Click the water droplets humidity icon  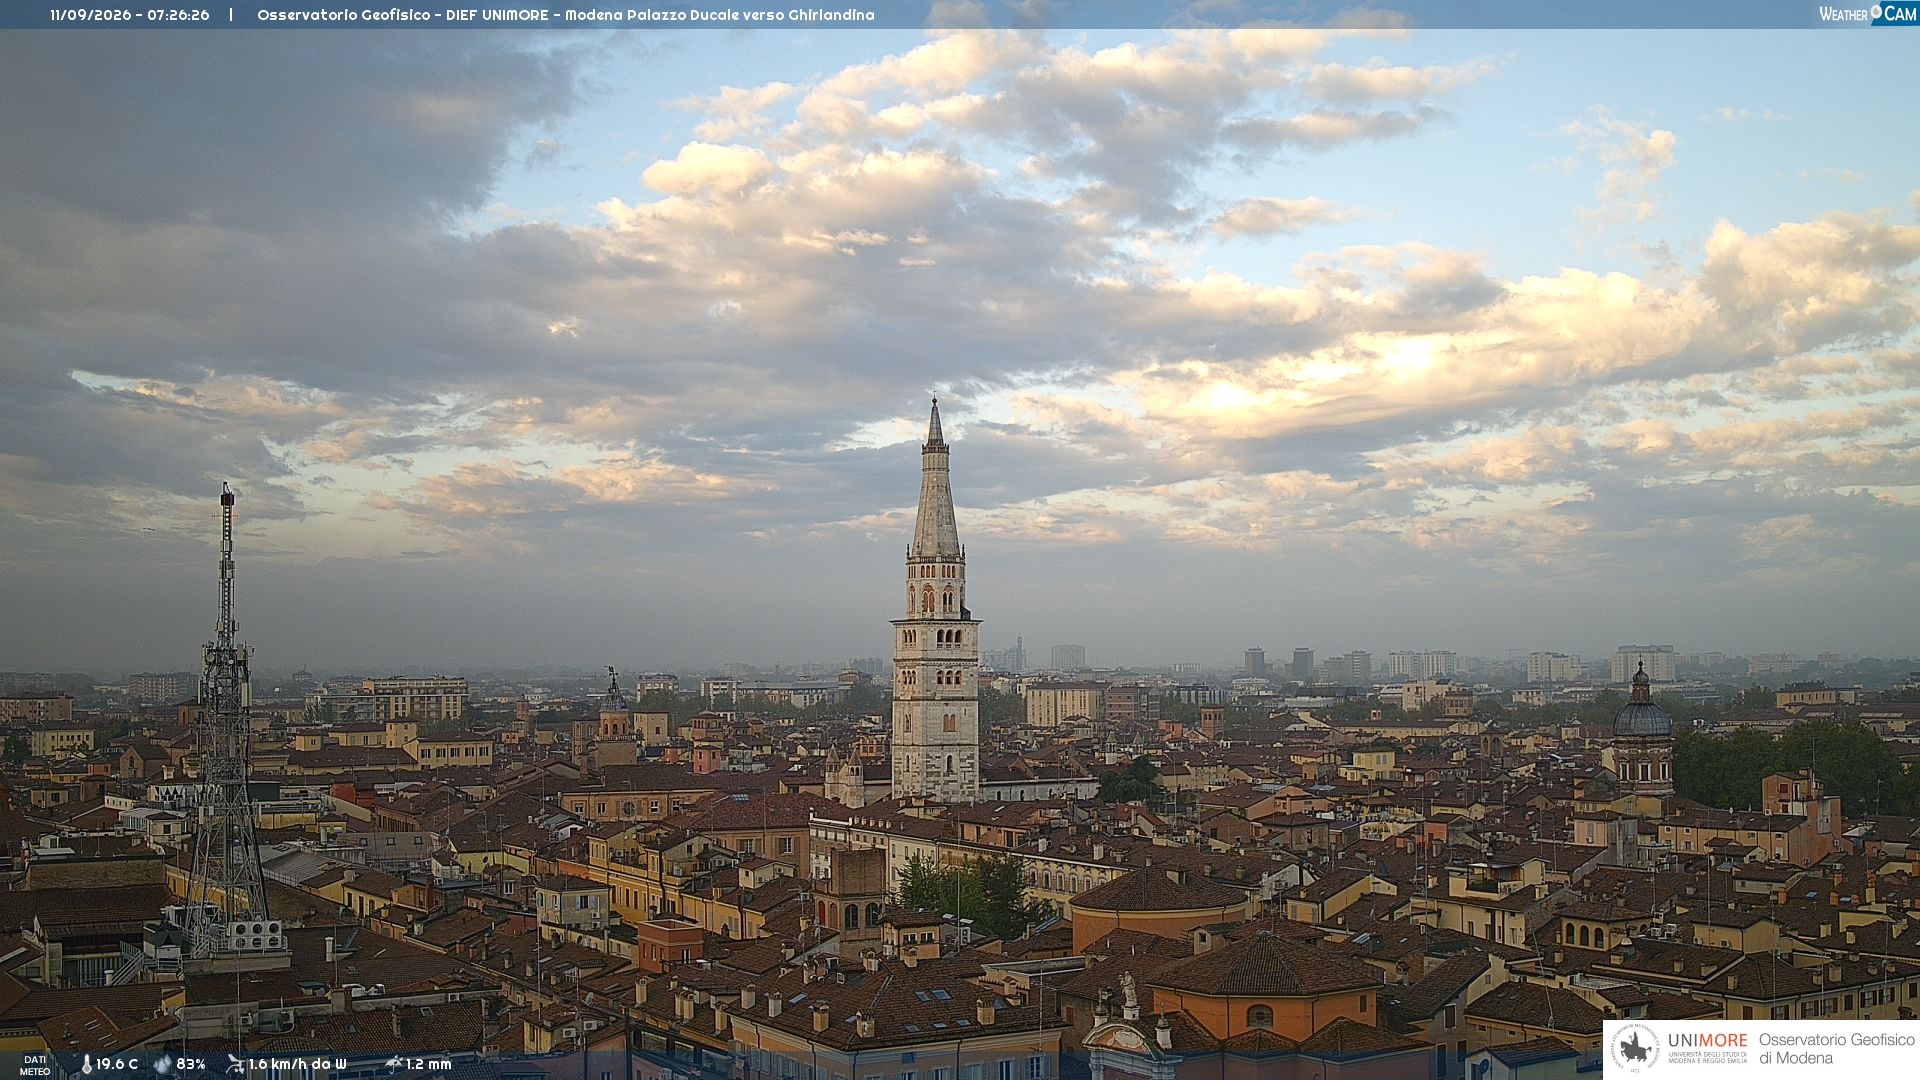163,1064
